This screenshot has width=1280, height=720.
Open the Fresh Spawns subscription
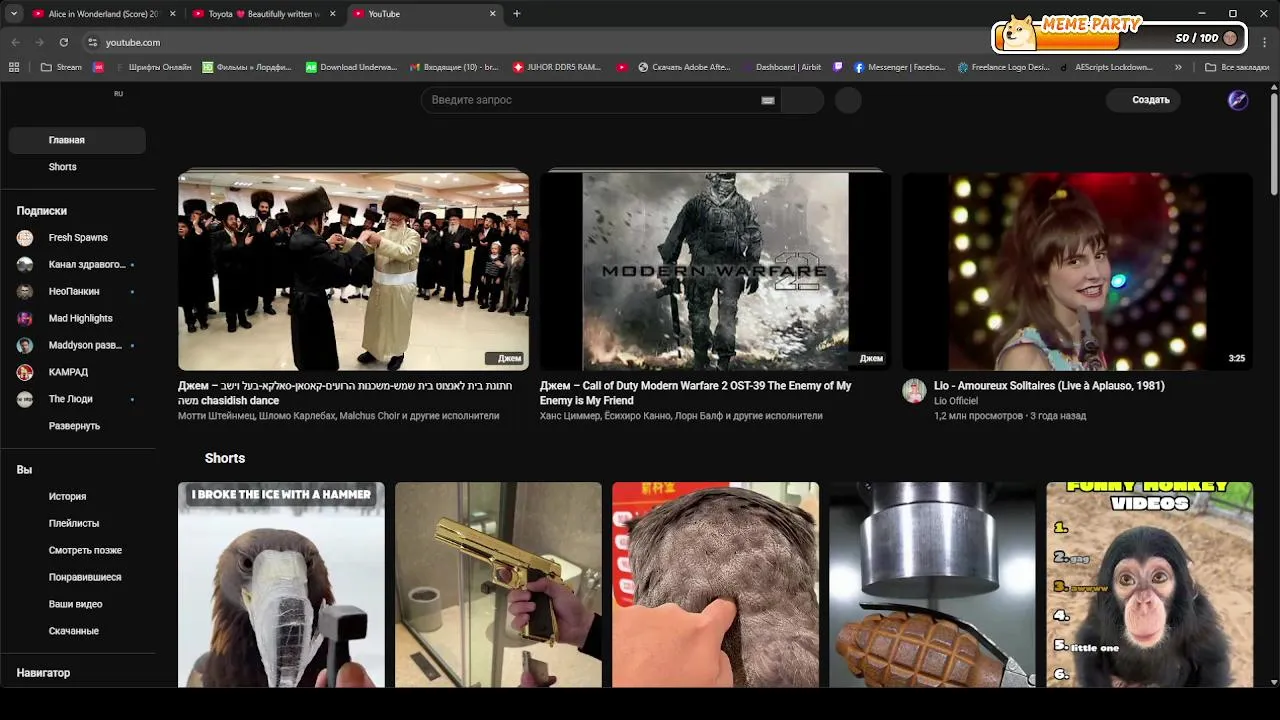pos(77,238)
